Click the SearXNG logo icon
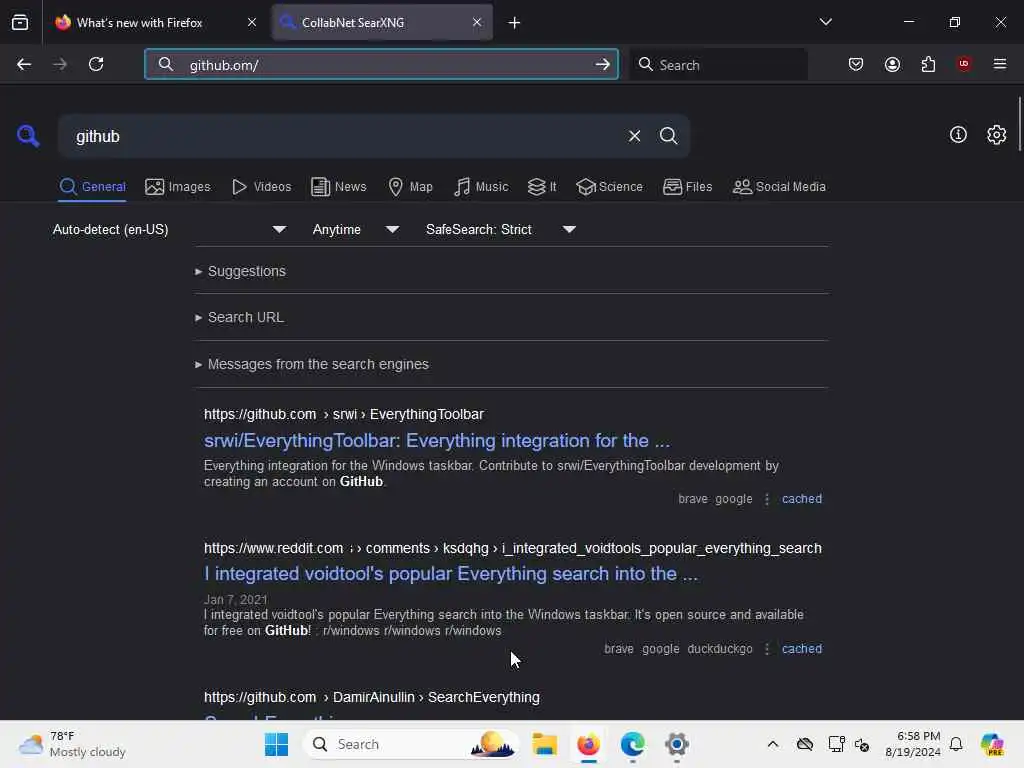The image size is (1024, 768). click(x=28, y=136)
